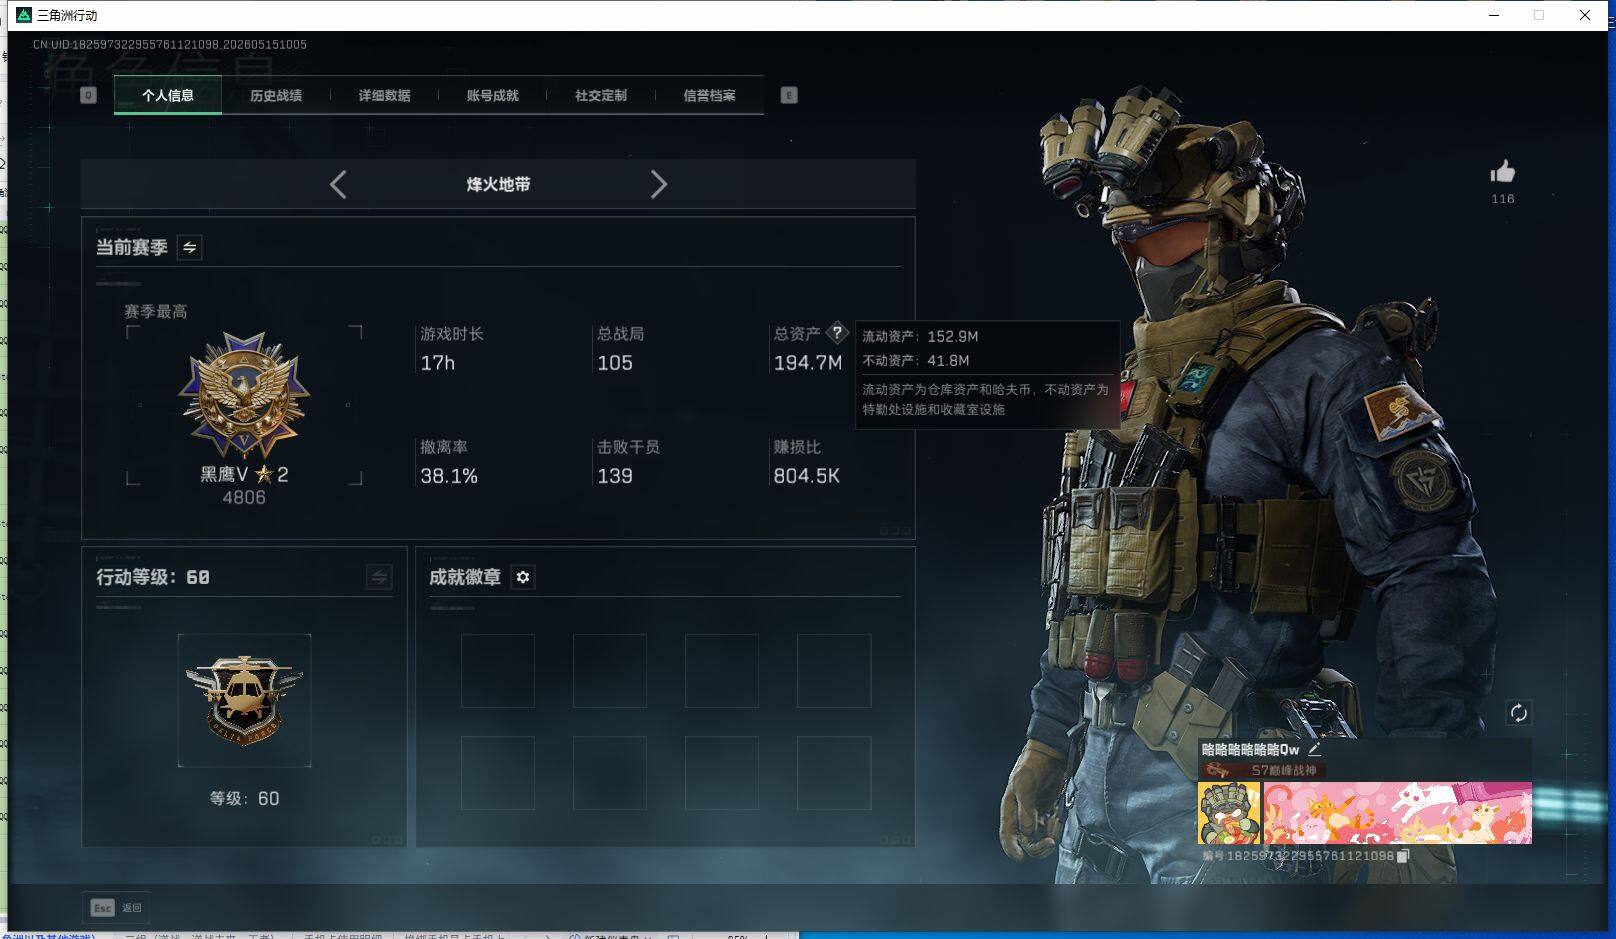1616x939 pixels.
Task: Toggle the 行动等级 switch icon
Action: point(379,577)
